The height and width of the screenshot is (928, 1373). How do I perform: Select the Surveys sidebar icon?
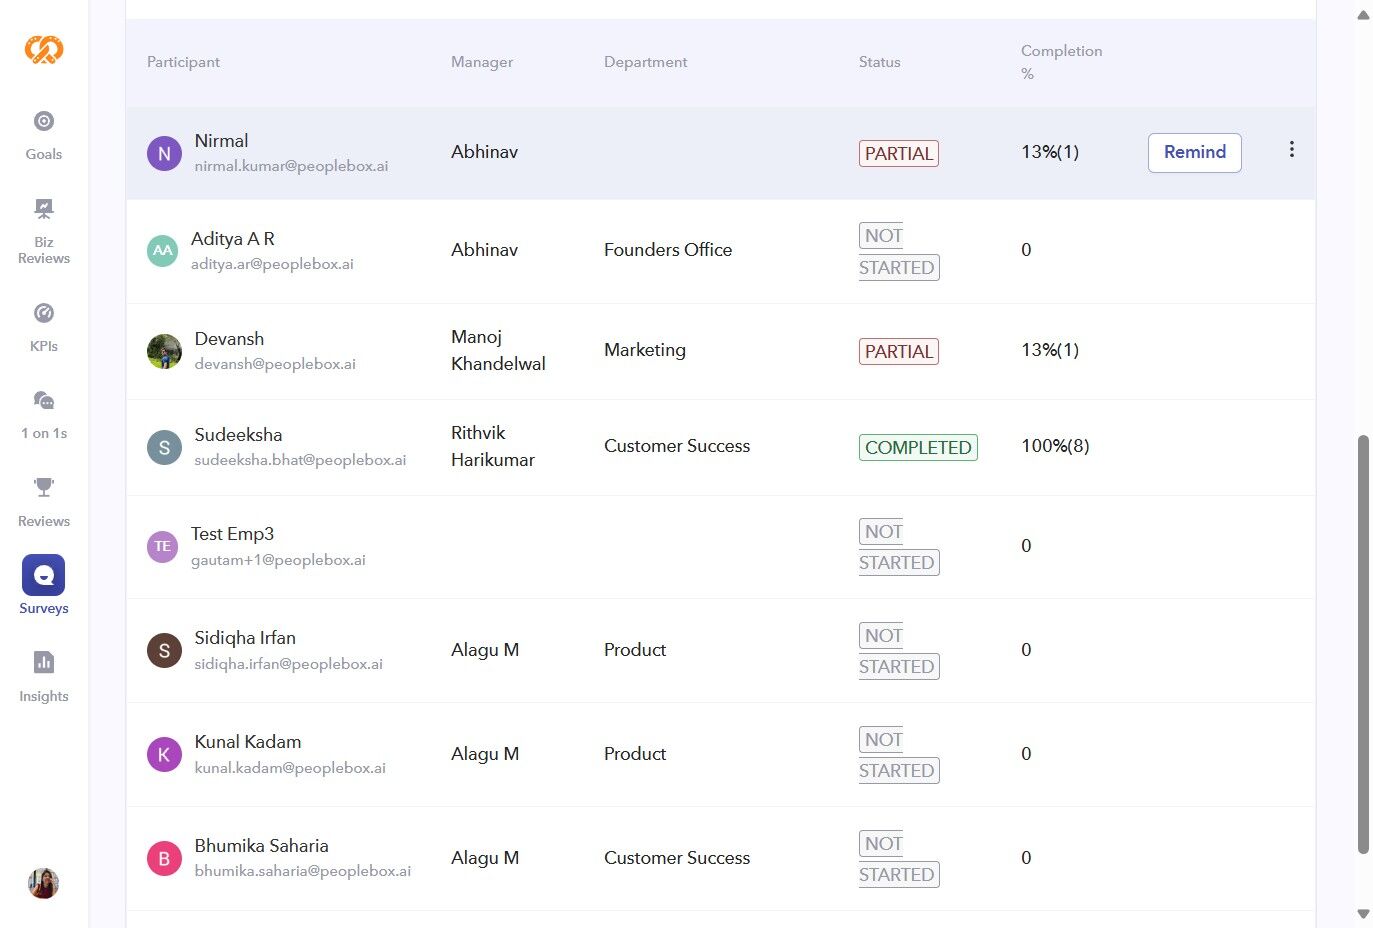[44, 576]
